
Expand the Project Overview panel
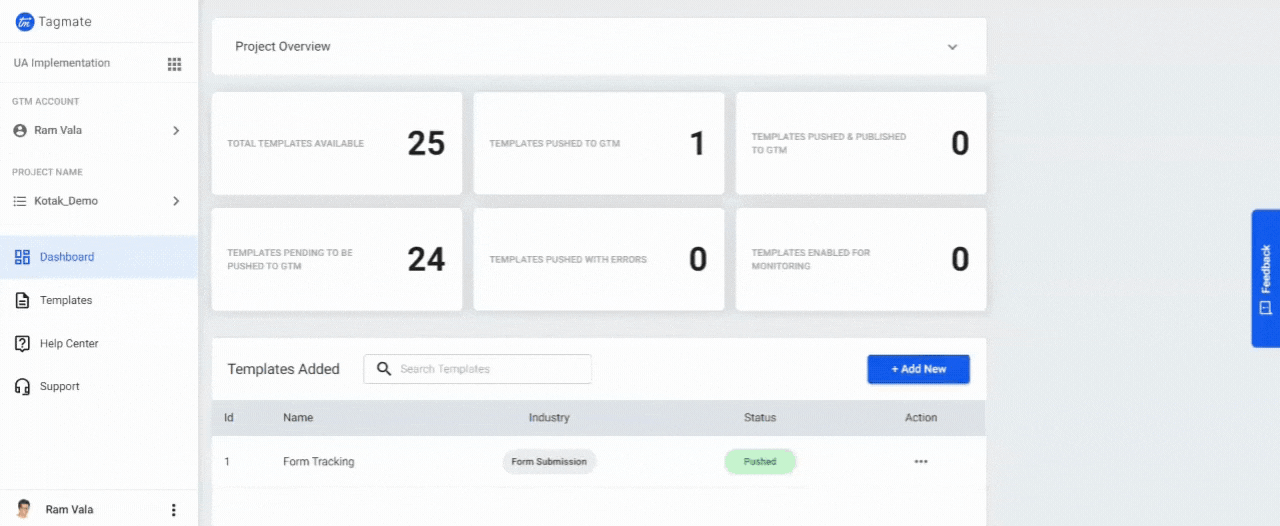pos(952,47)
